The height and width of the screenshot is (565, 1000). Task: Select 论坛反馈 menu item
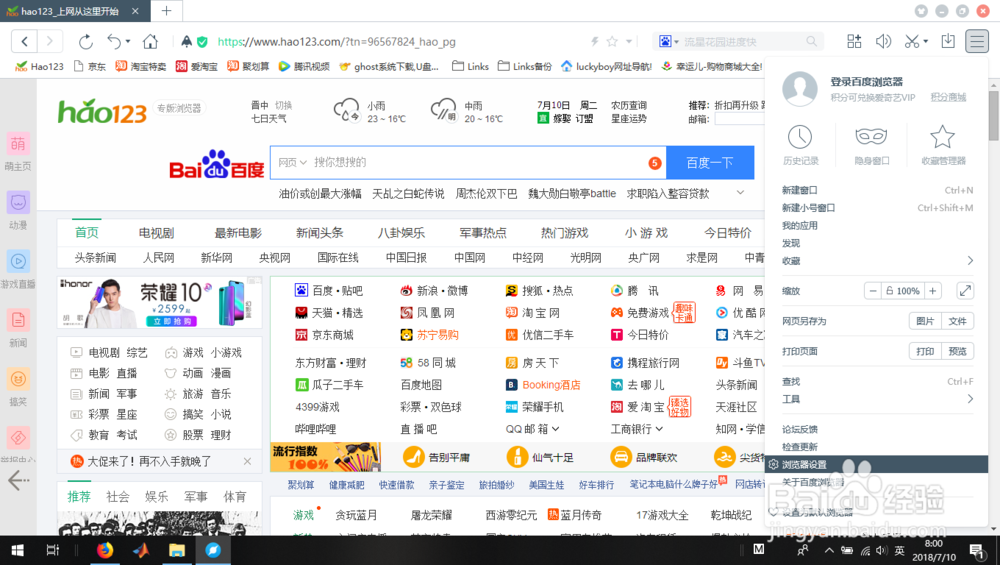(799, 429)
